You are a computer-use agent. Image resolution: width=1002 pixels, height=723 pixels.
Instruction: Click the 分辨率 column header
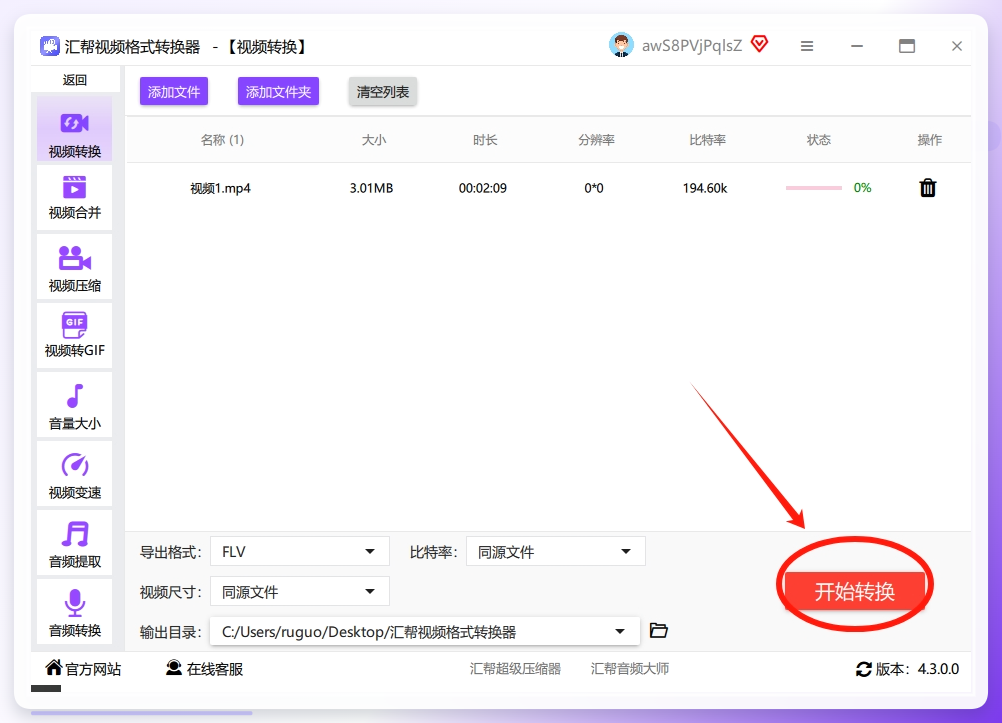click(x=596, y=140)
